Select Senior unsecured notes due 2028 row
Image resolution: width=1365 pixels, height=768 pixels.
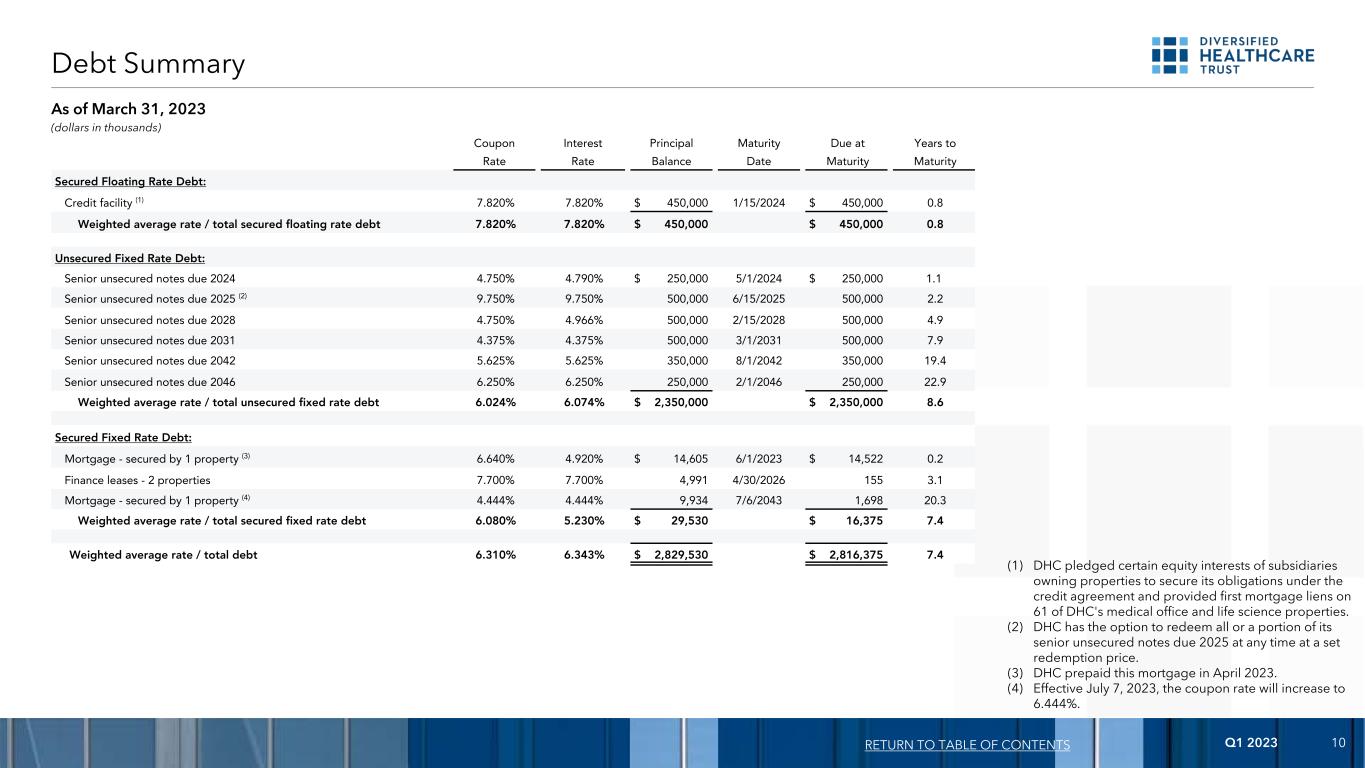tap(150, 320)
